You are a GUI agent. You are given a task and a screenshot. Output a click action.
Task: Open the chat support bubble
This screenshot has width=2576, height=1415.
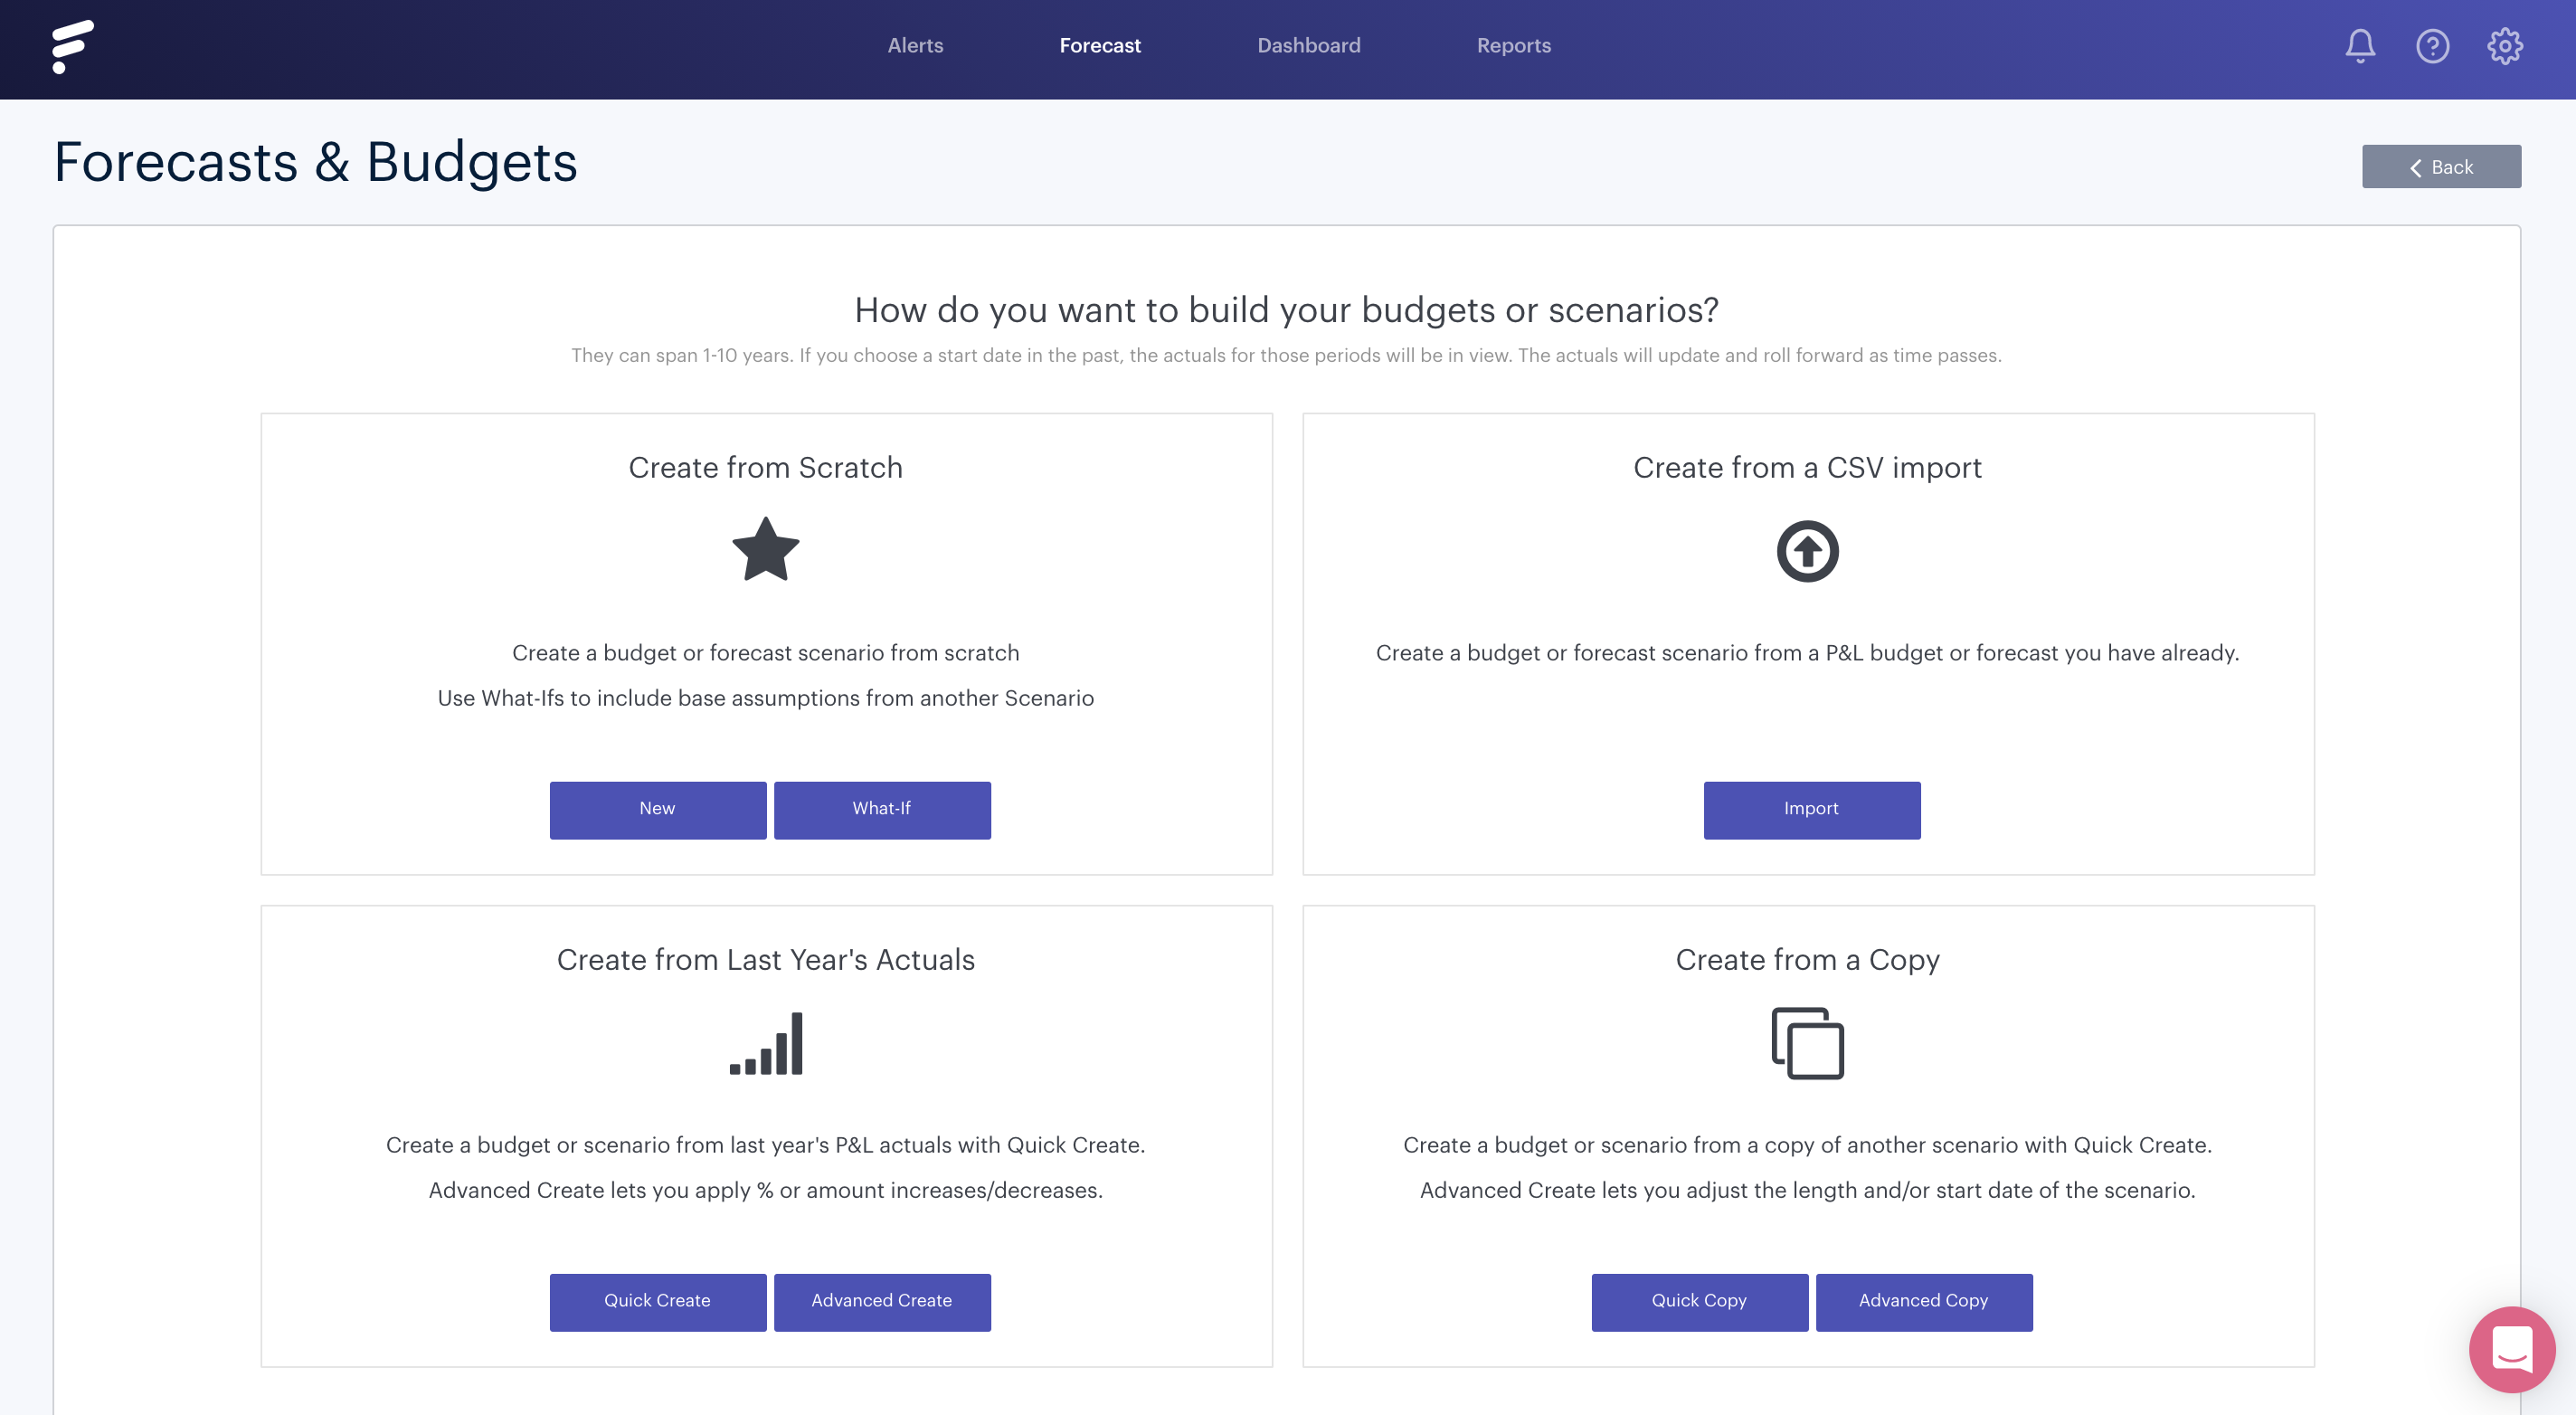2511,1349
